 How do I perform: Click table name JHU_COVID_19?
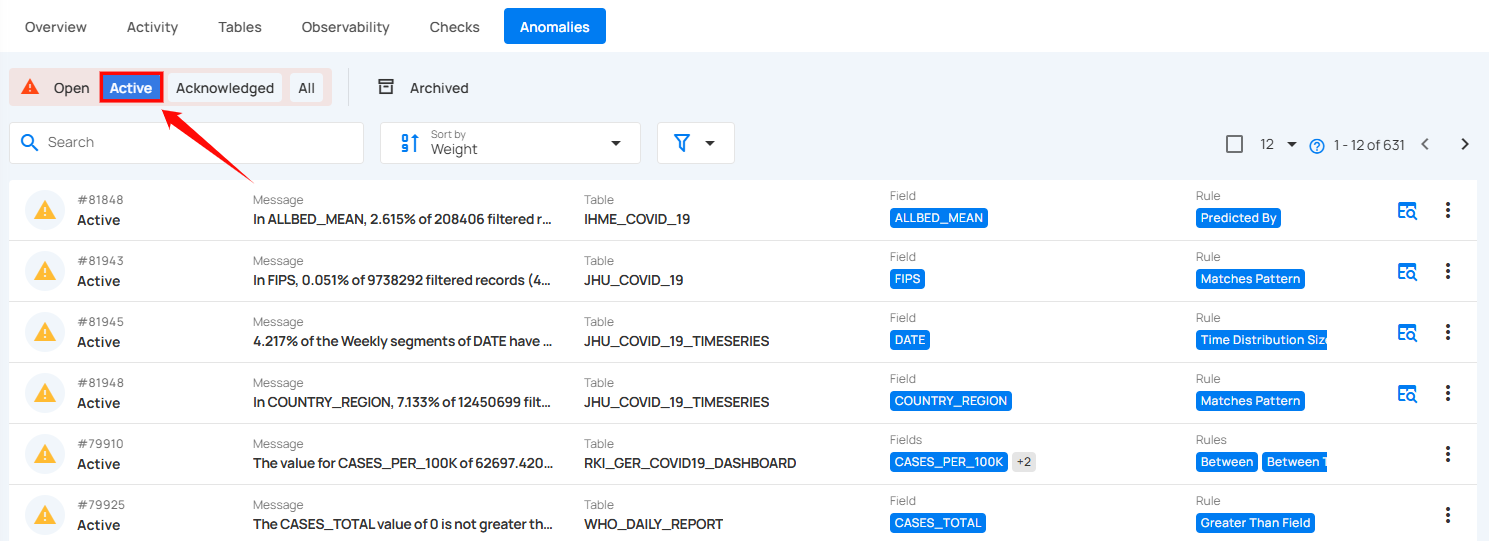(634, 280)
